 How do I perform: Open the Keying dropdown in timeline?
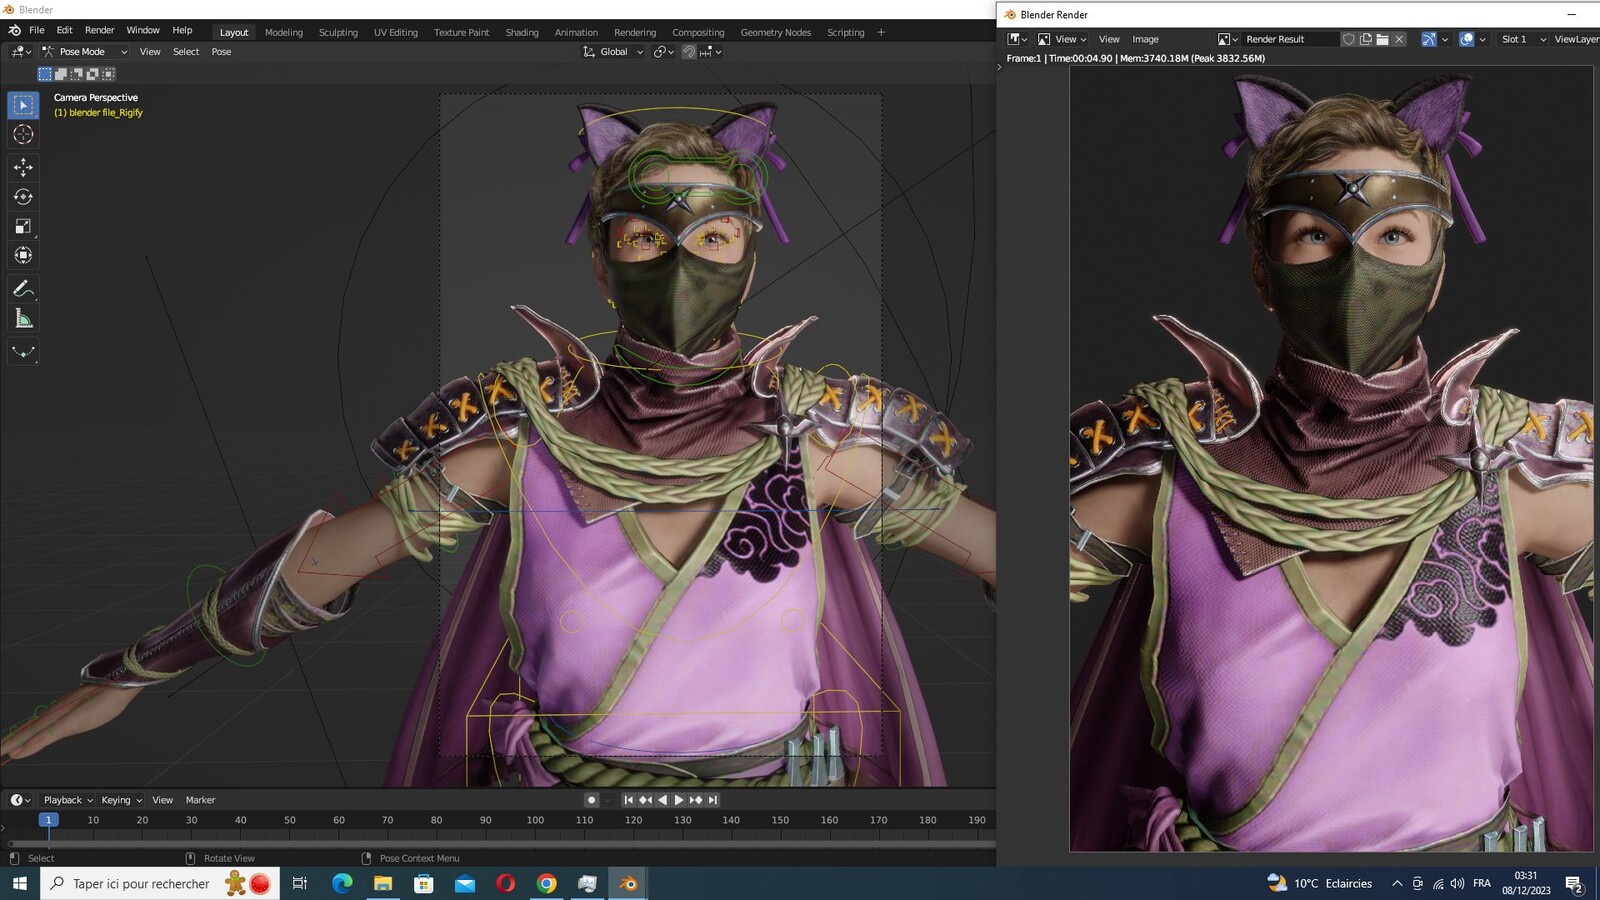(121, 800)
